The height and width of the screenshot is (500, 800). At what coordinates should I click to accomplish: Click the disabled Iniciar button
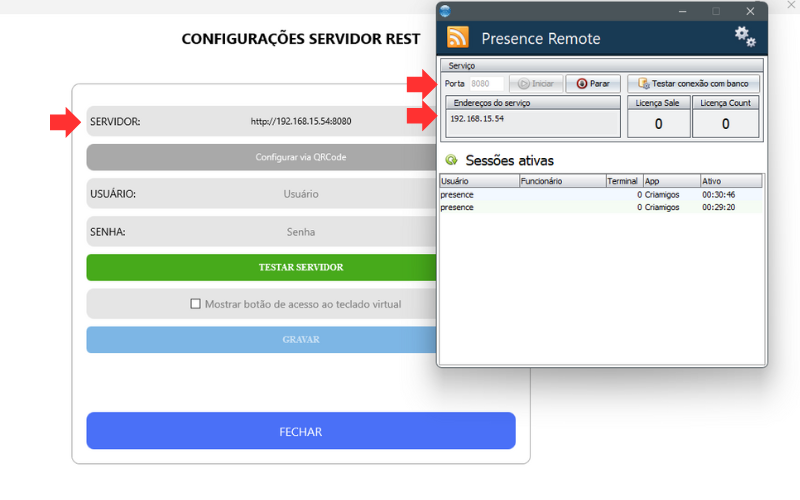tap(536, 84)
